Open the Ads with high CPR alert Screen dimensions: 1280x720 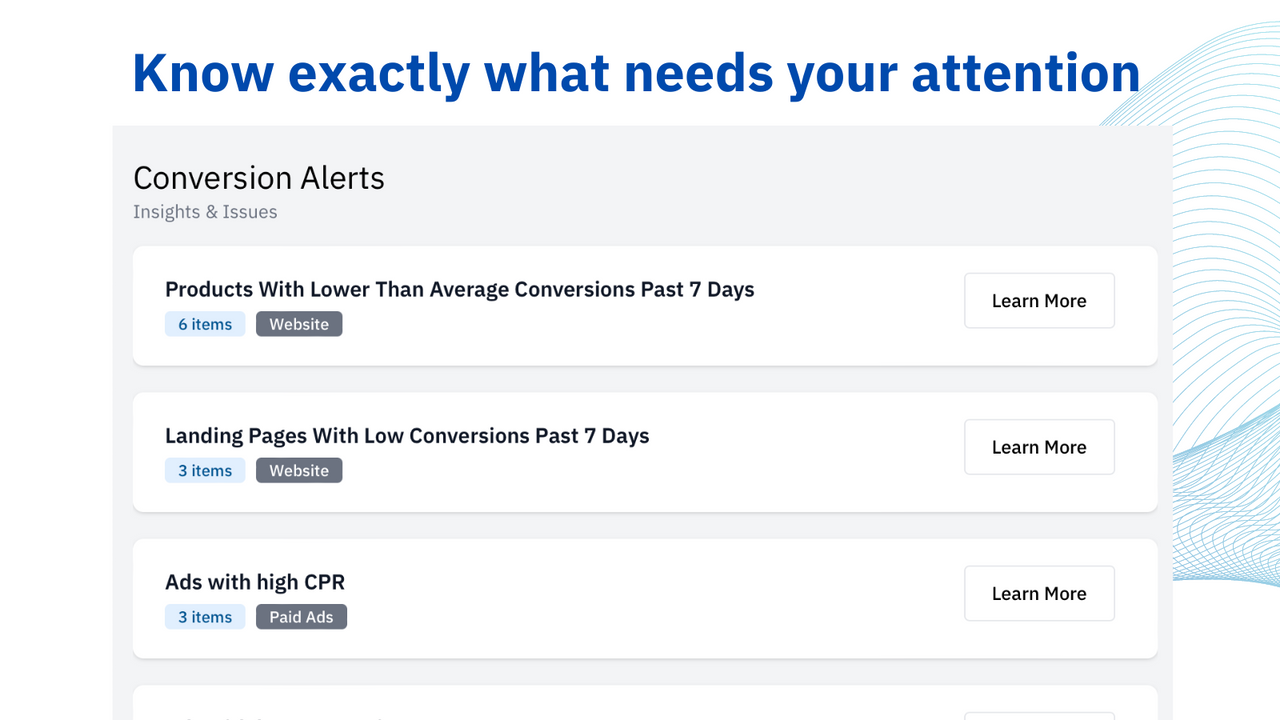pyautogui.click(x=255, y=582)
